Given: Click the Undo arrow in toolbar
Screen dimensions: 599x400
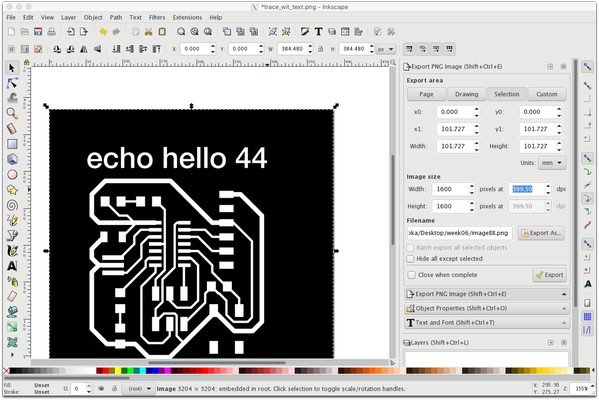Looking at the screenshot, I should pyautogui.click(x=103, y=32).
